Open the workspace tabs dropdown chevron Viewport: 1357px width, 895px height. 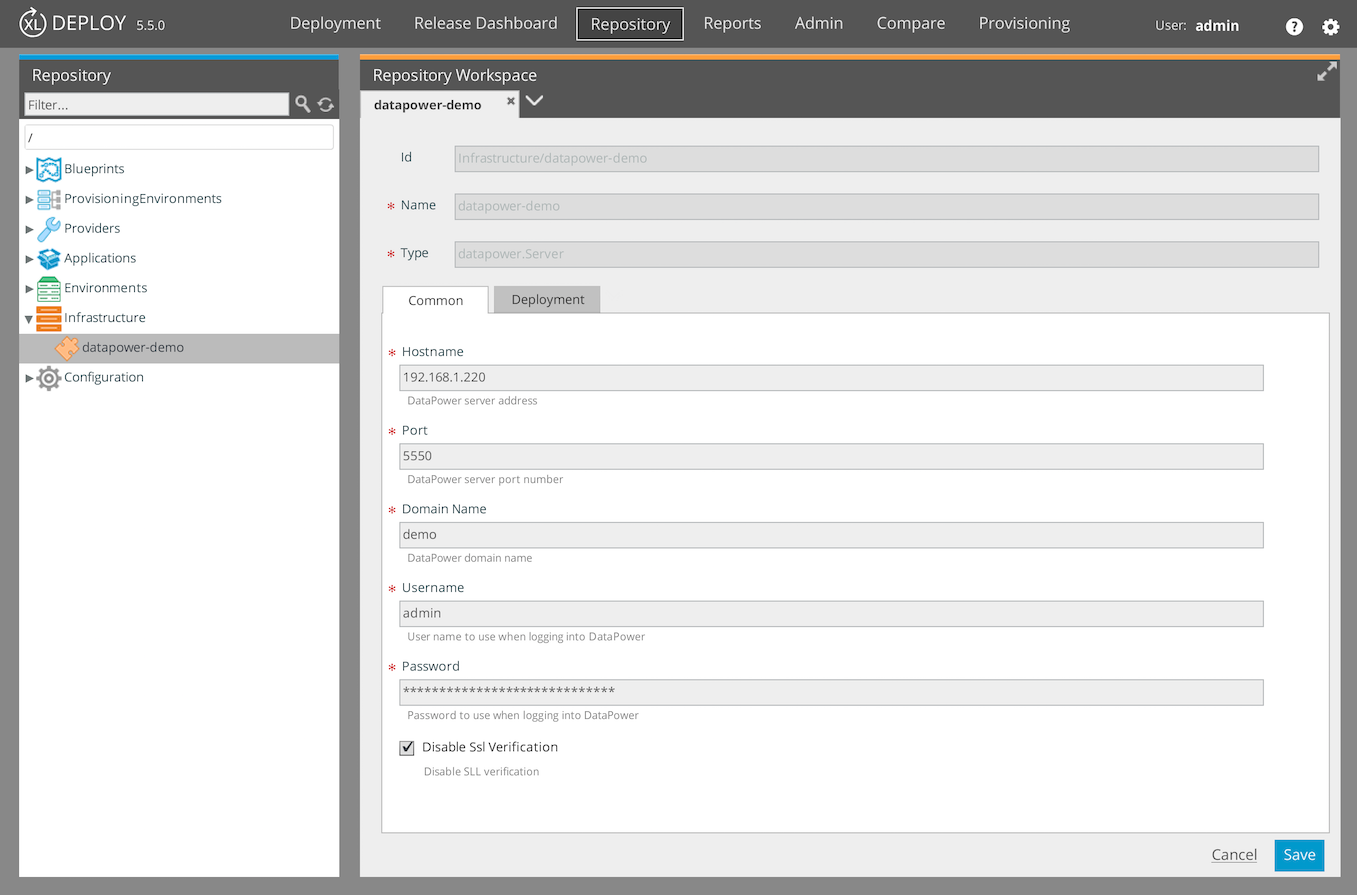point(535,100)
